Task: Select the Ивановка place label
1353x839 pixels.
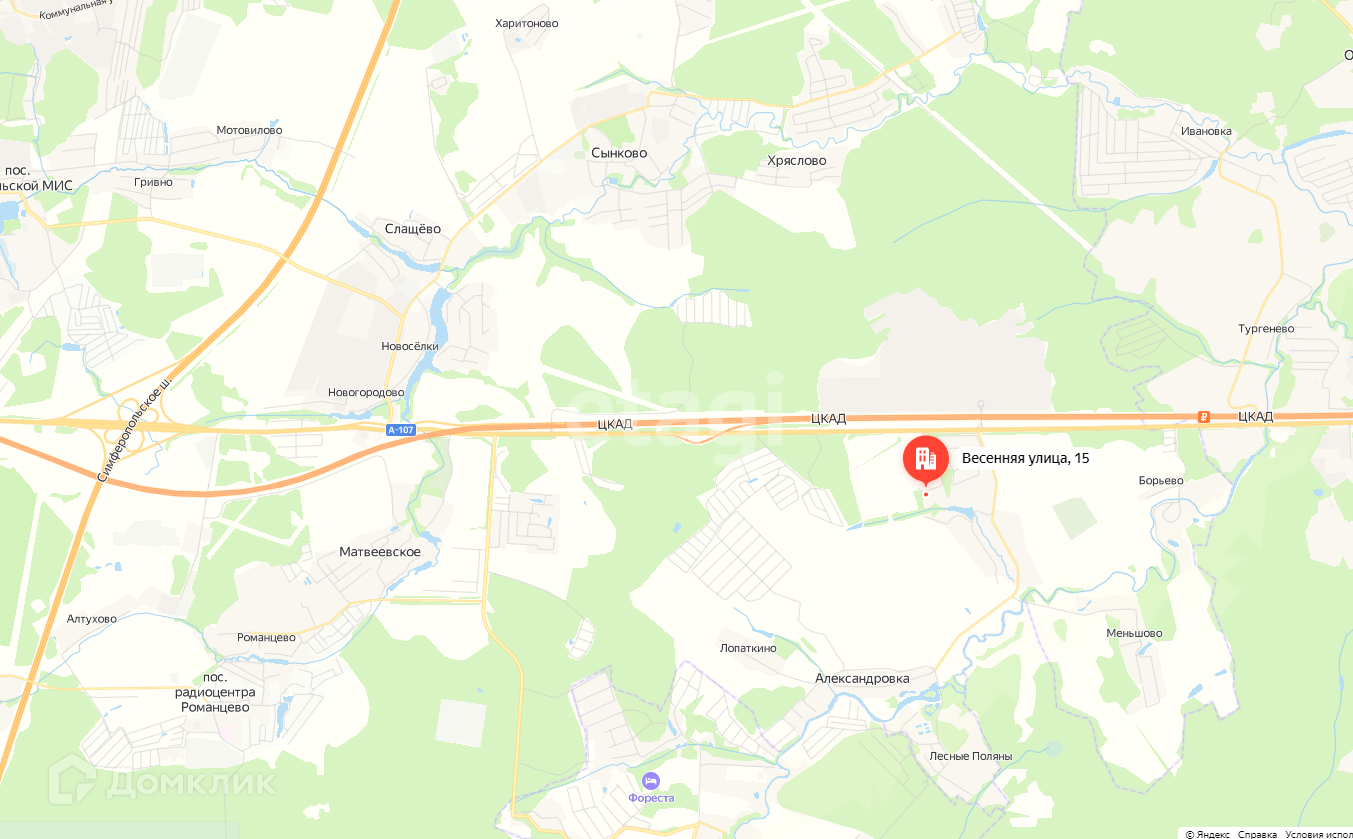Action: tap(1206, 131)
